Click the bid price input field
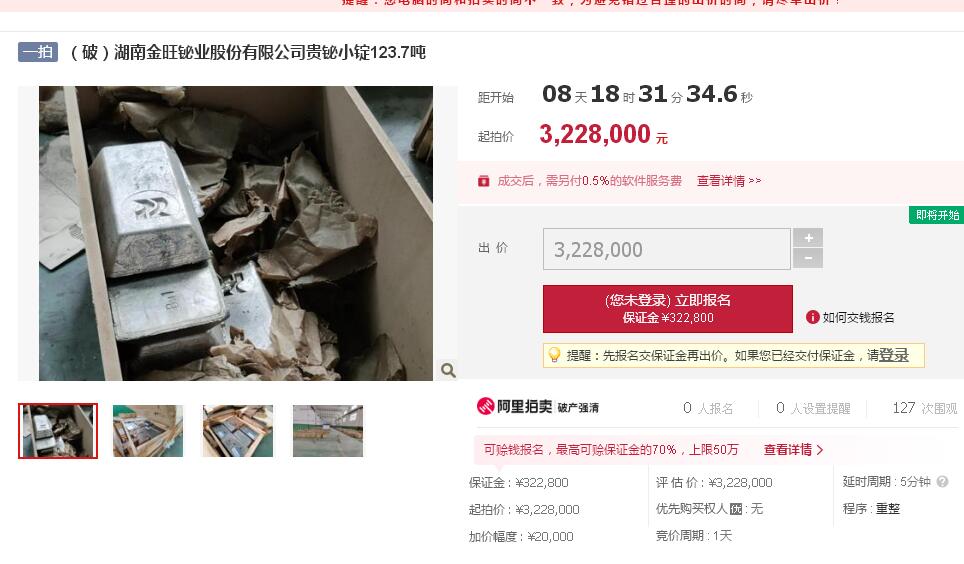This screenshot has height=564, width=964. point(666,249)
